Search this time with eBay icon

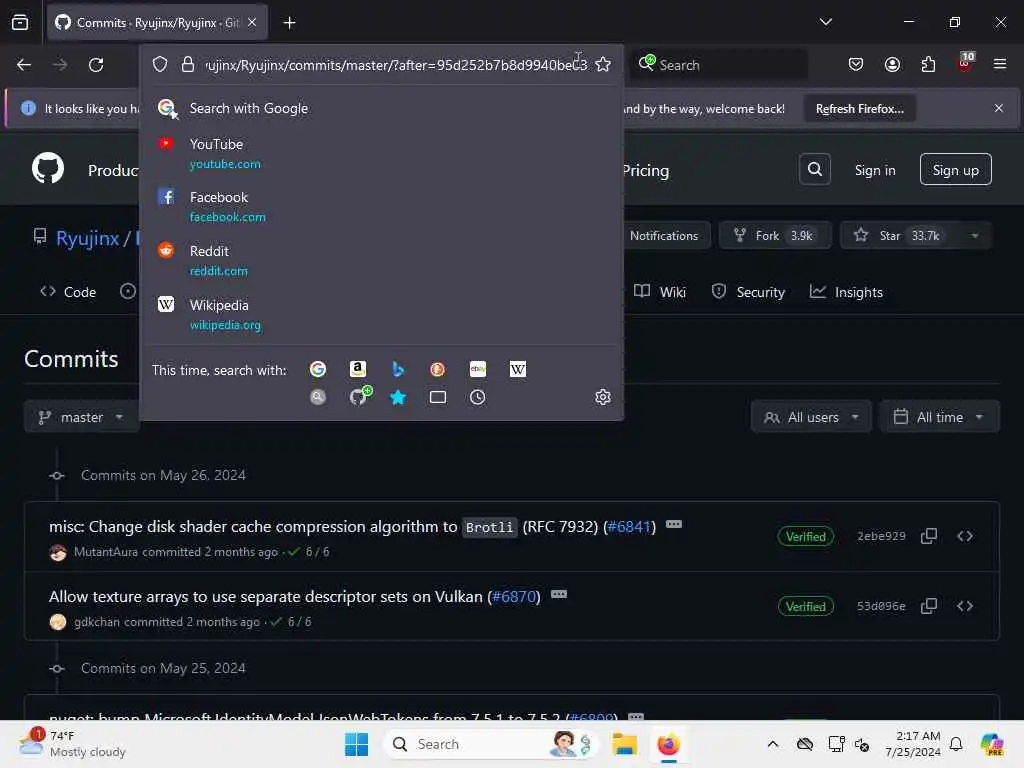477,370
